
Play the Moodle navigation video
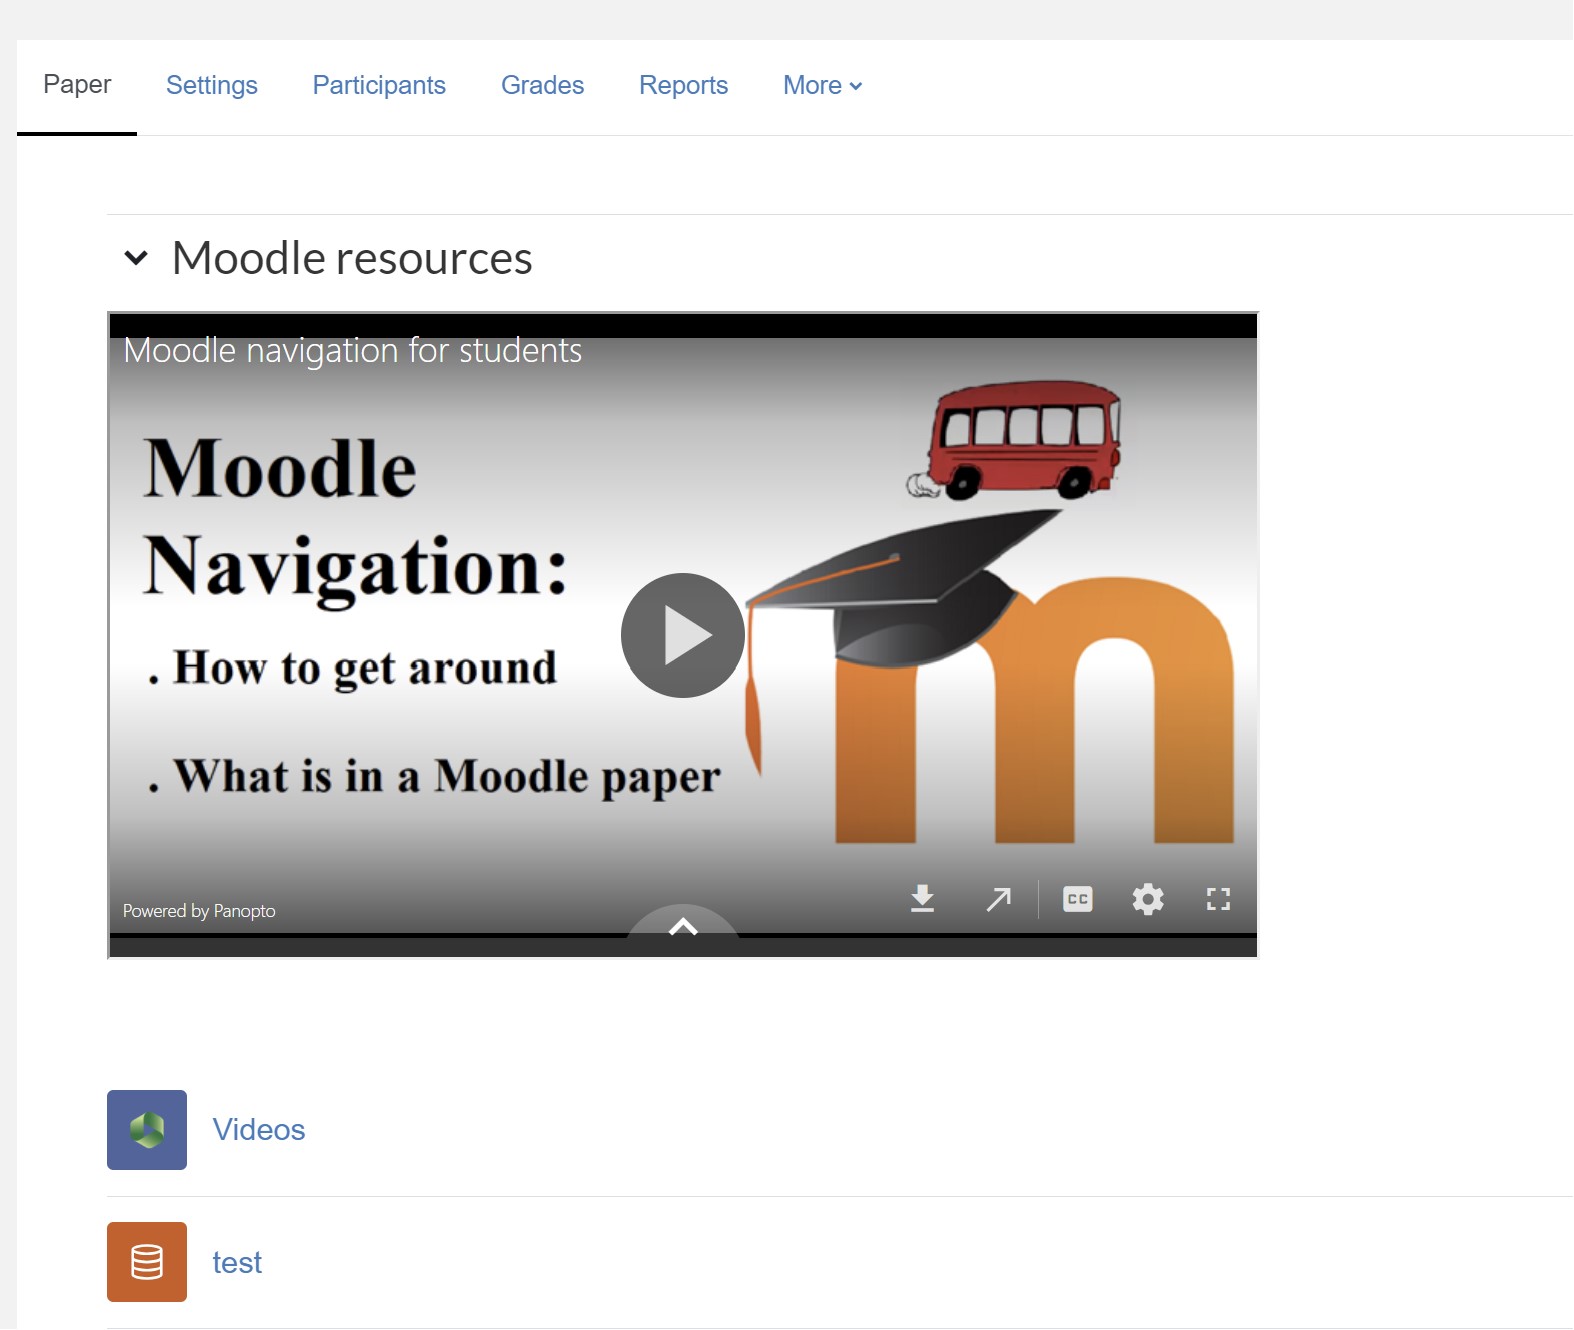682,635
